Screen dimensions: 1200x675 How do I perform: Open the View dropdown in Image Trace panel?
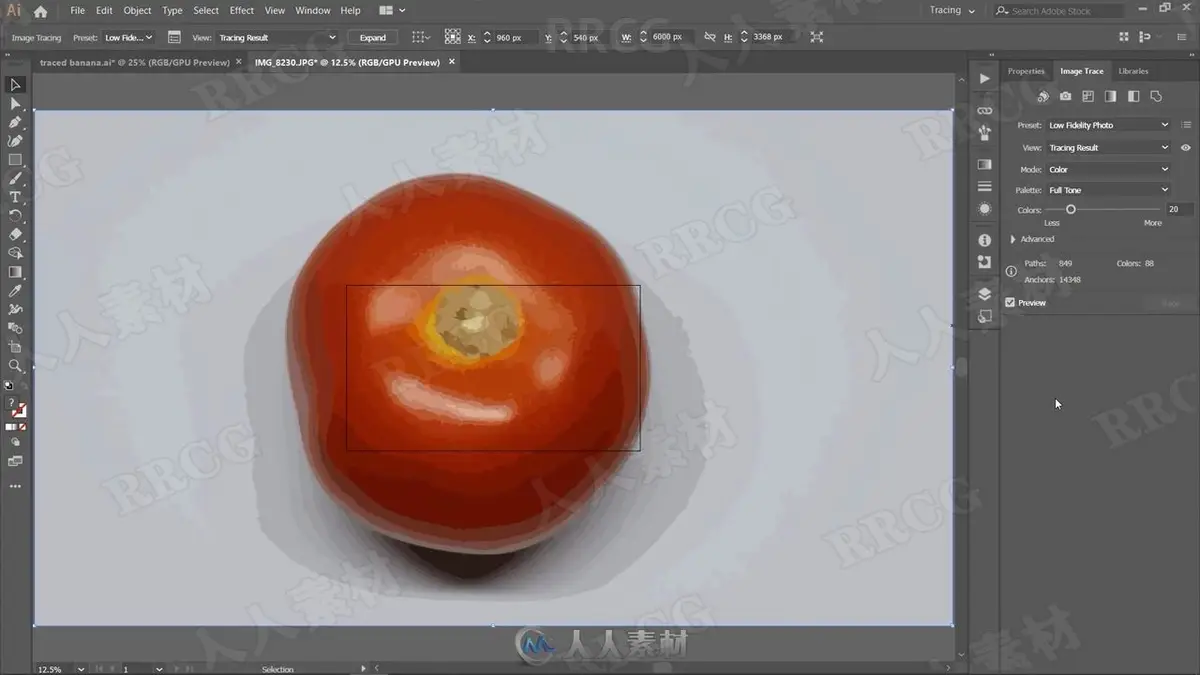[x=1108, y=148]
